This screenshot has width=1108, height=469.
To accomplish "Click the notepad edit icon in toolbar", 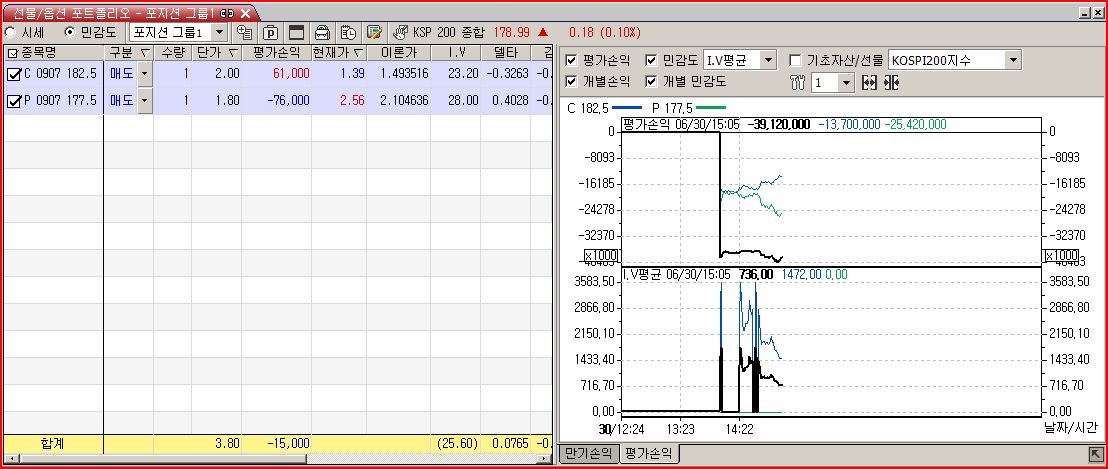I will [x=374, y=32].
